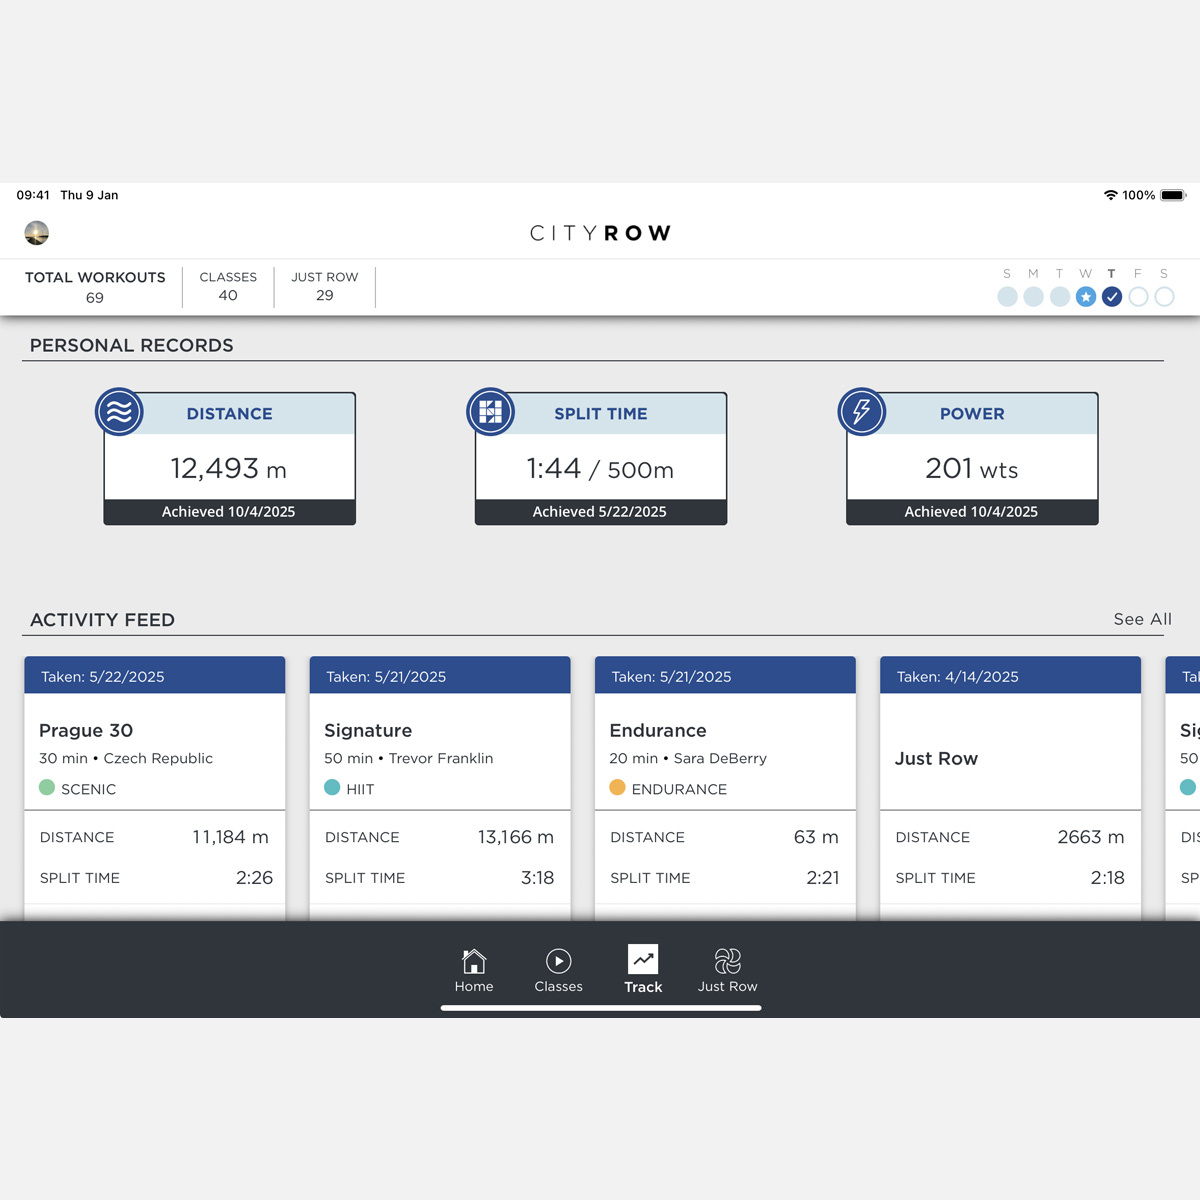Tap the Classes 40 counter

coord(228,287)
